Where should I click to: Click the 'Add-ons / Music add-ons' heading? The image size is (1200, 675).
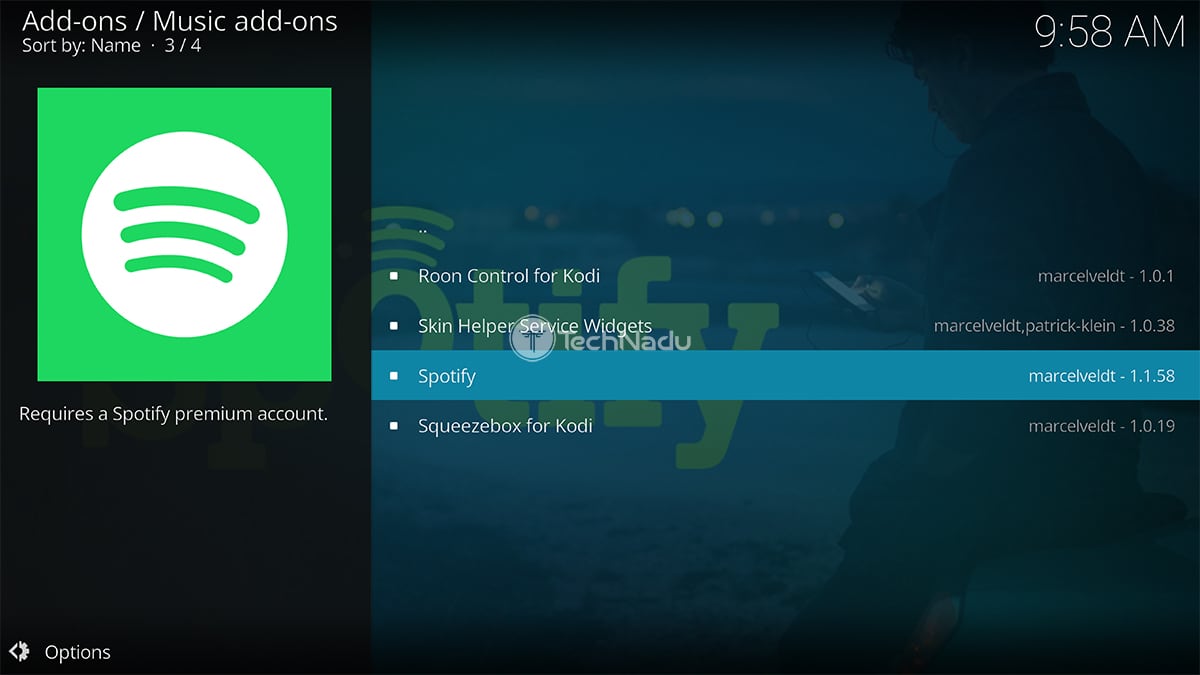pyautogui.click(x=180, y=20)
